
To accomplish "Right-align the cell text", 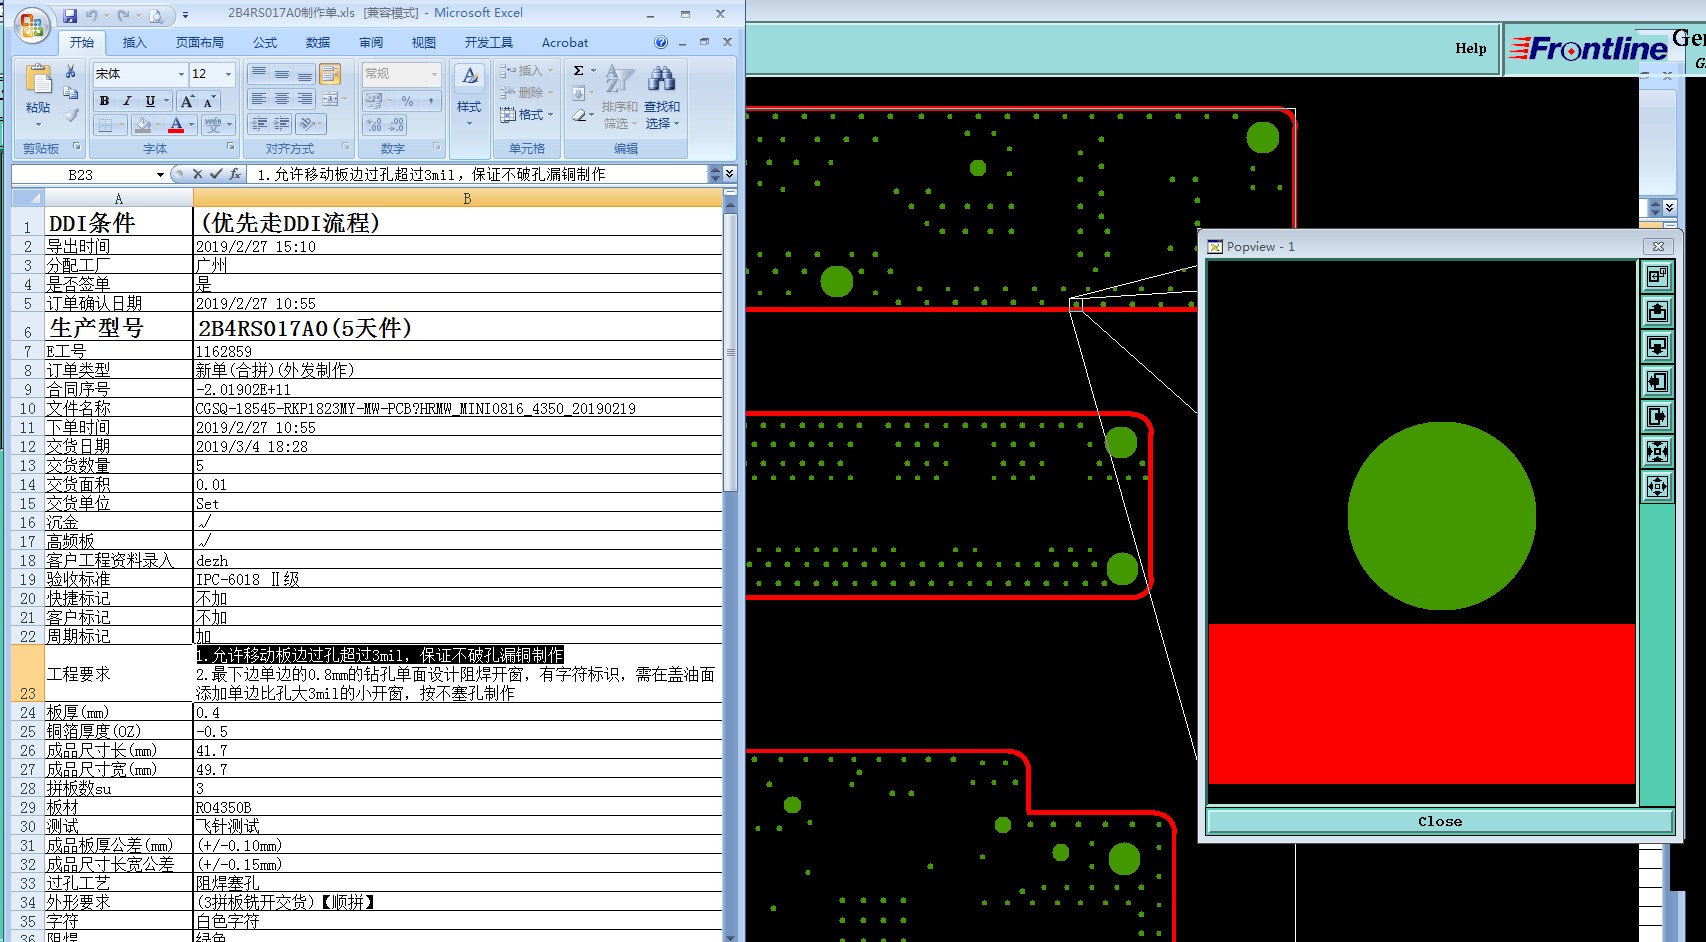I will click(305, 99).
